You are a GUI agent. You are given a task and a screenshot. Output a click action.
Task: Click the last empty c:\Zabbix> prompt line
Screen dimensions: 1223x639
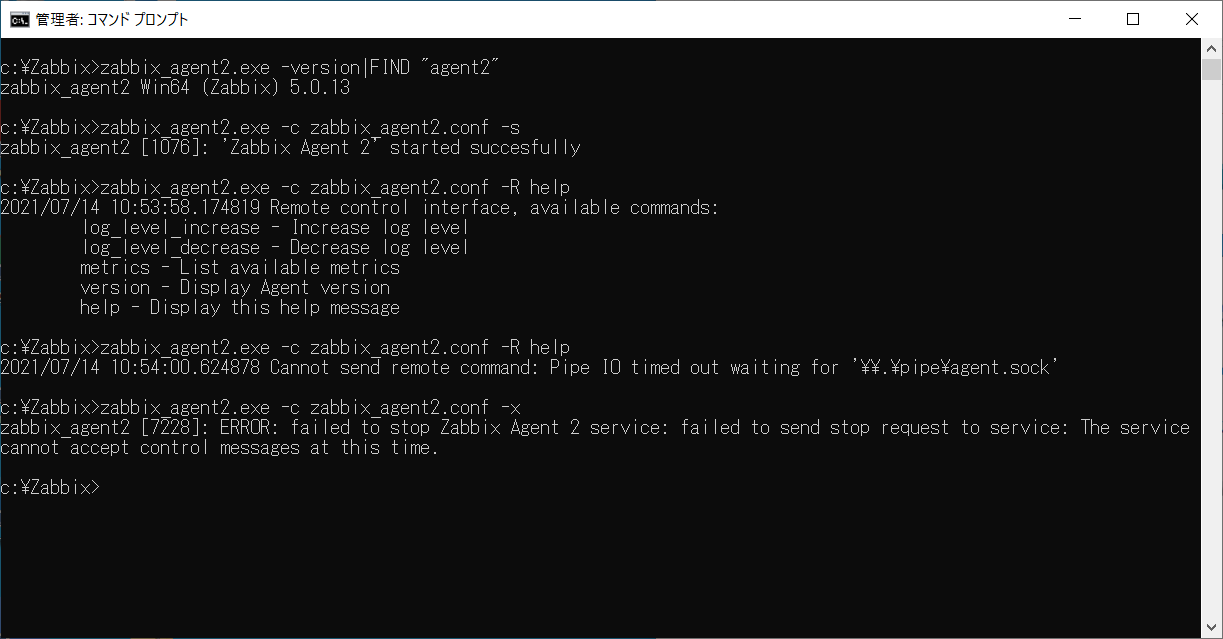click(50, 487)
